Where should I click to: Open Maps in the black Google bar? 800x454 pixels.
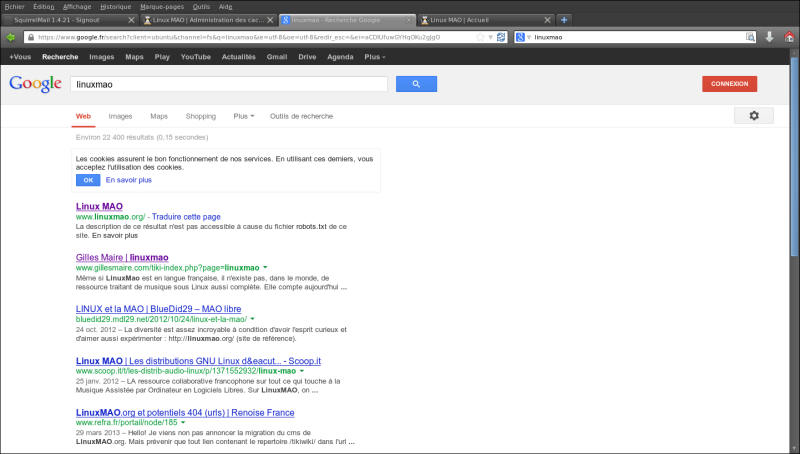tap(134, 57)
